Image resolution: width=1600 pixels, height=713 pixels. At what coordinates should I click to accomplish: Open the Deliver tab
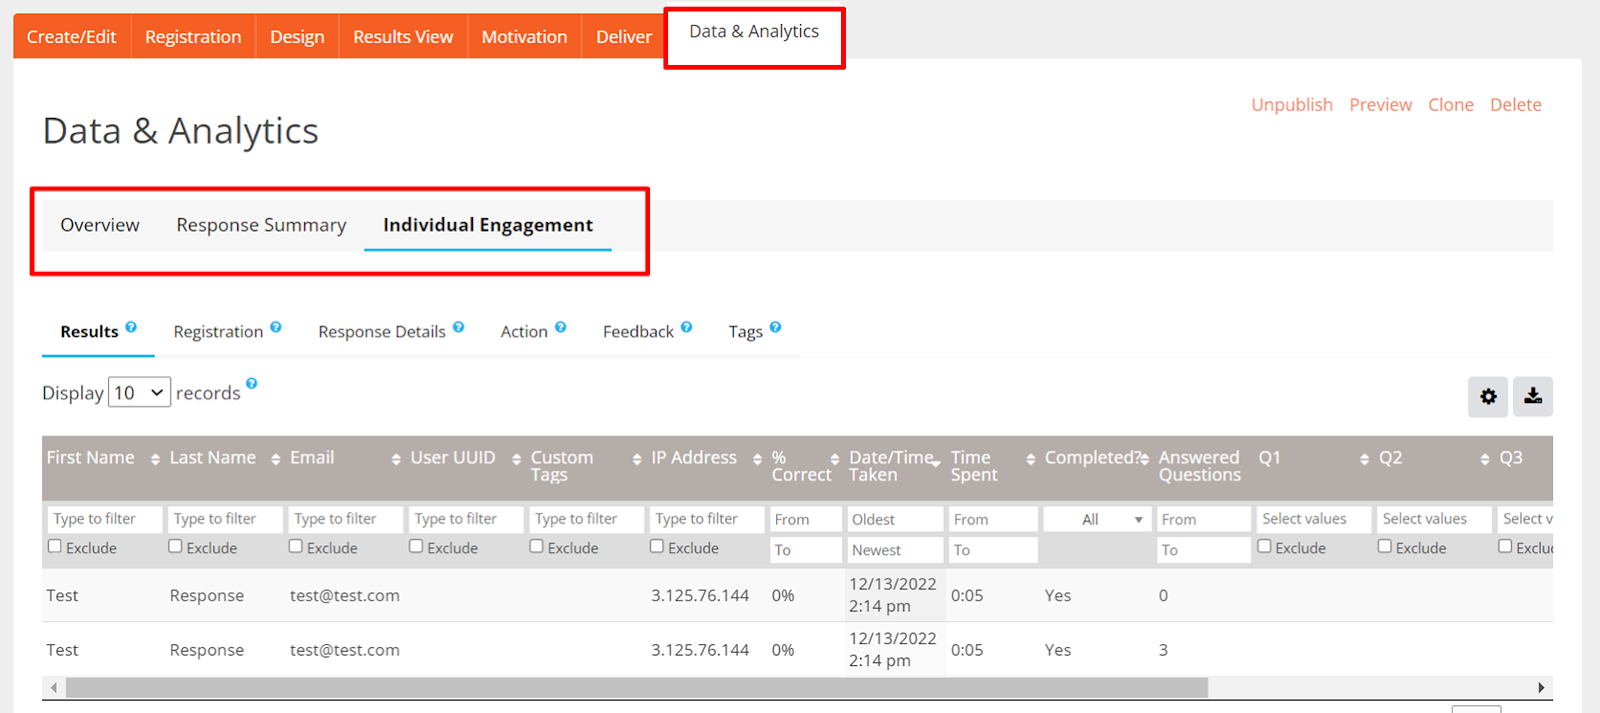coord(624,36)
